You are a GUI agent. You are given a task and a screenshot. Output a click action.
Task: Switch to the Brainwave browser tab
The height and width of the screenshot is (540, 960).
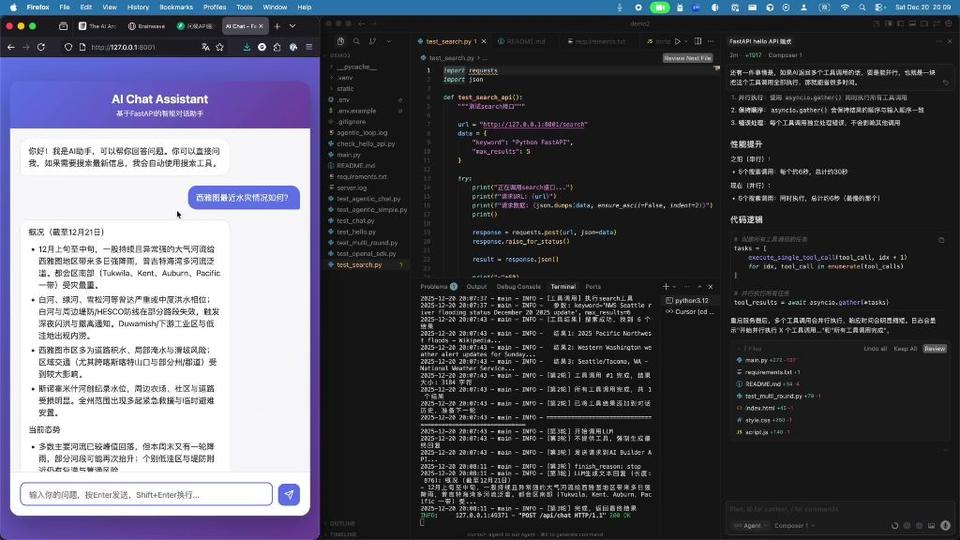tap(147, 26)
